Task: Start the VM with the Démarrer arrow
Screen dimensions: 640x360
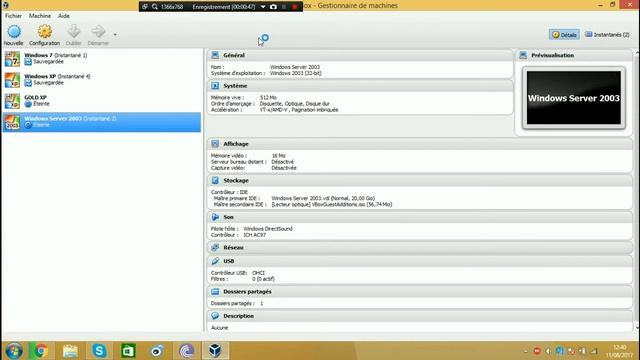Action: click(x=98, y=32)
